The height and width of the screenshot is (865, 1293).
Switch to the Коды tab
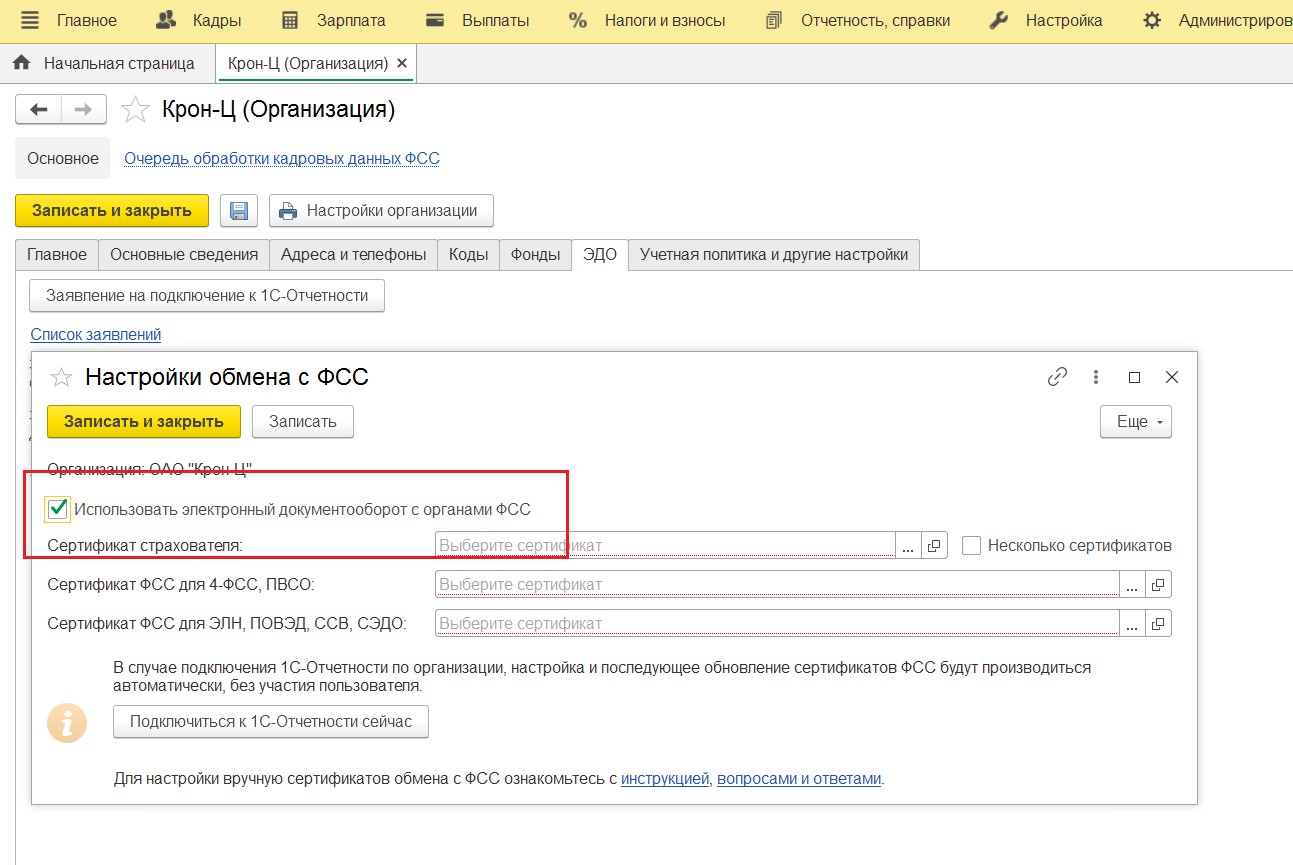pos(468,254)
